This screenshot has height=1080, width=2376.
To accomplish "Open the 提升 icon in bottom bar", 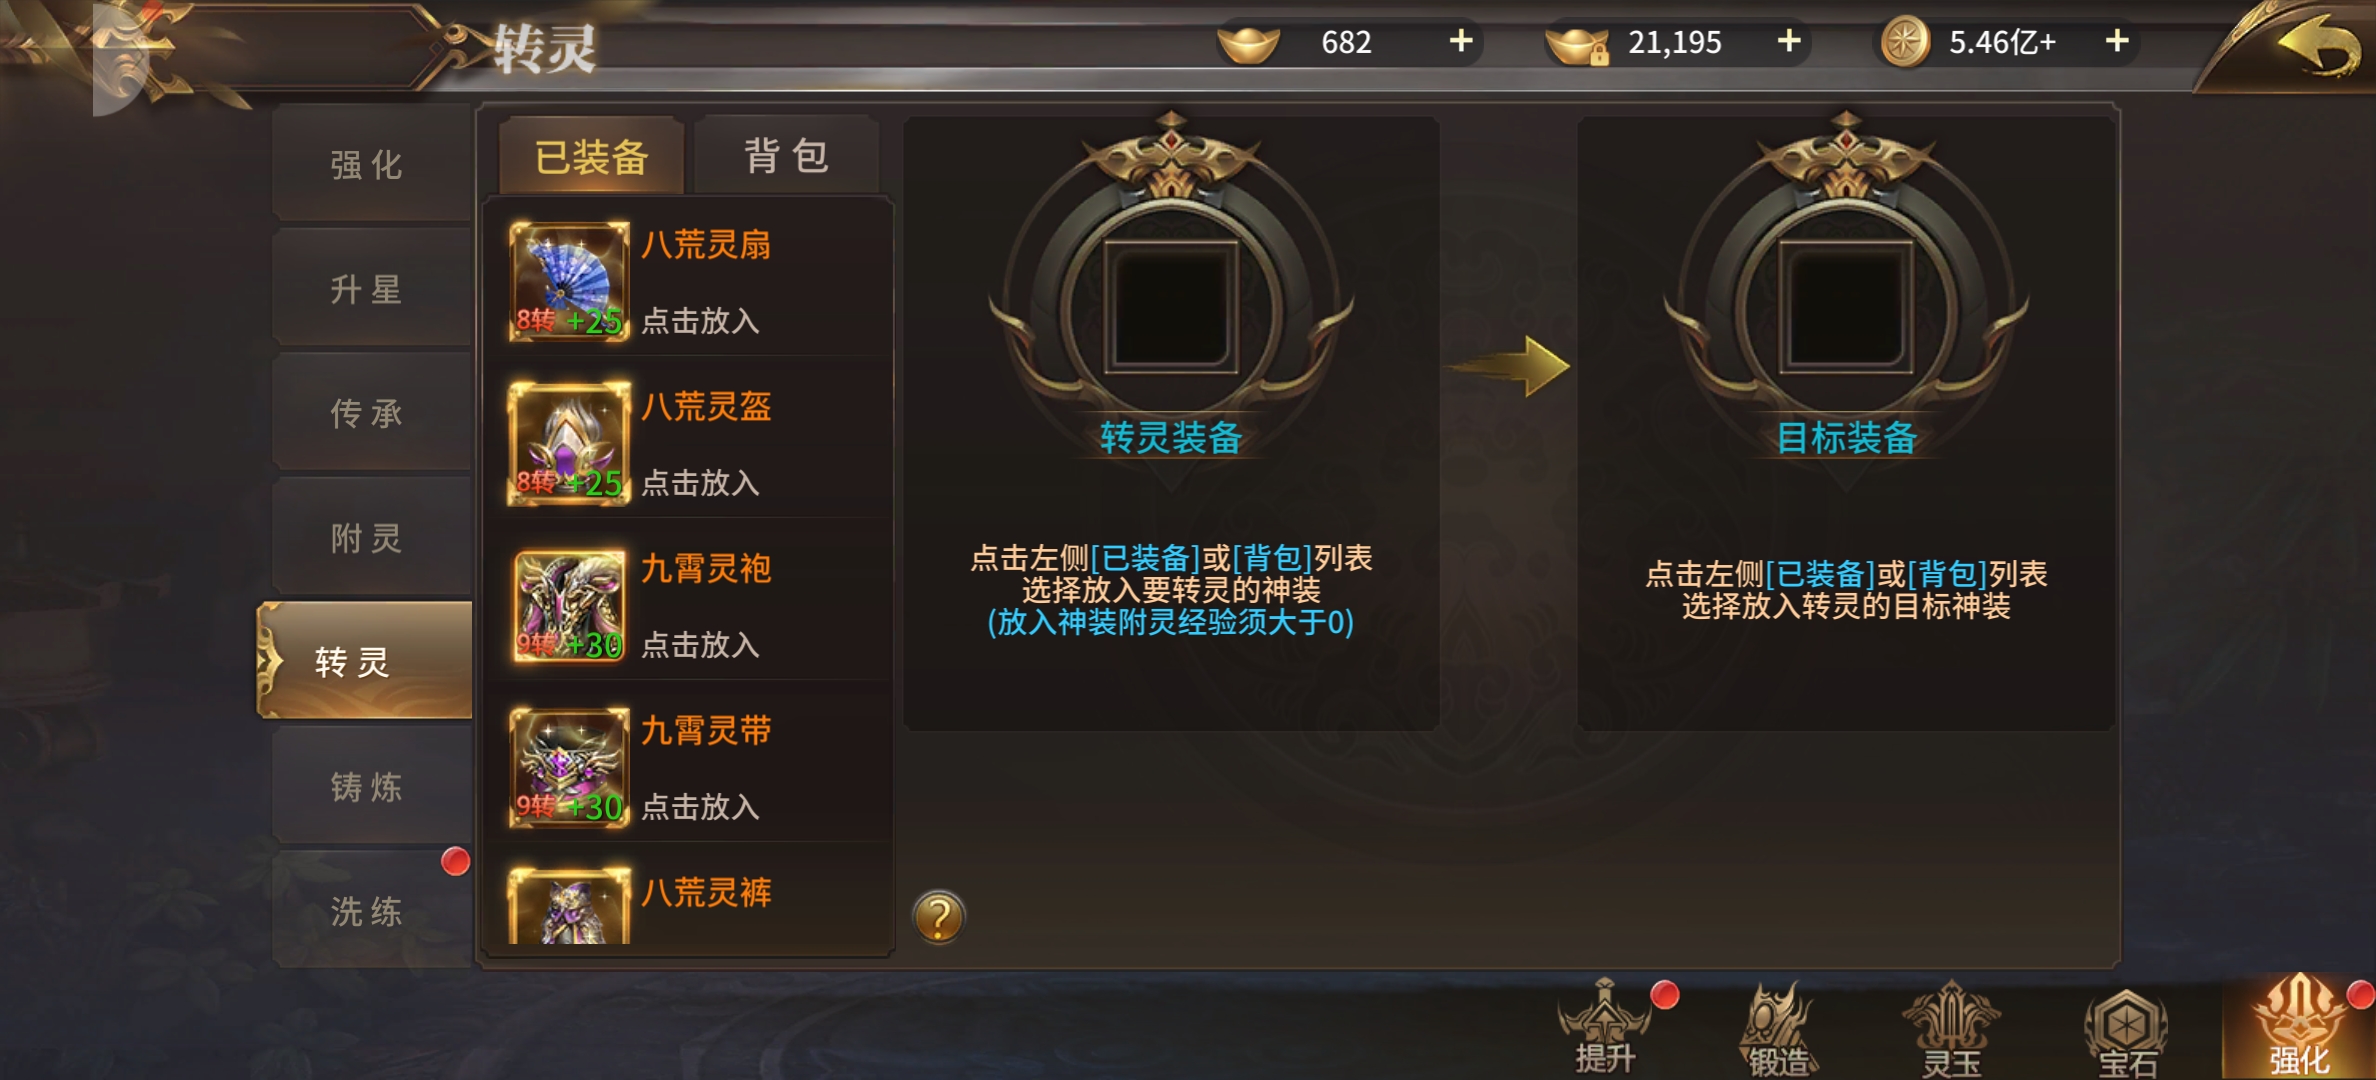I will pyautogui.click(x=1605, y=1028).
